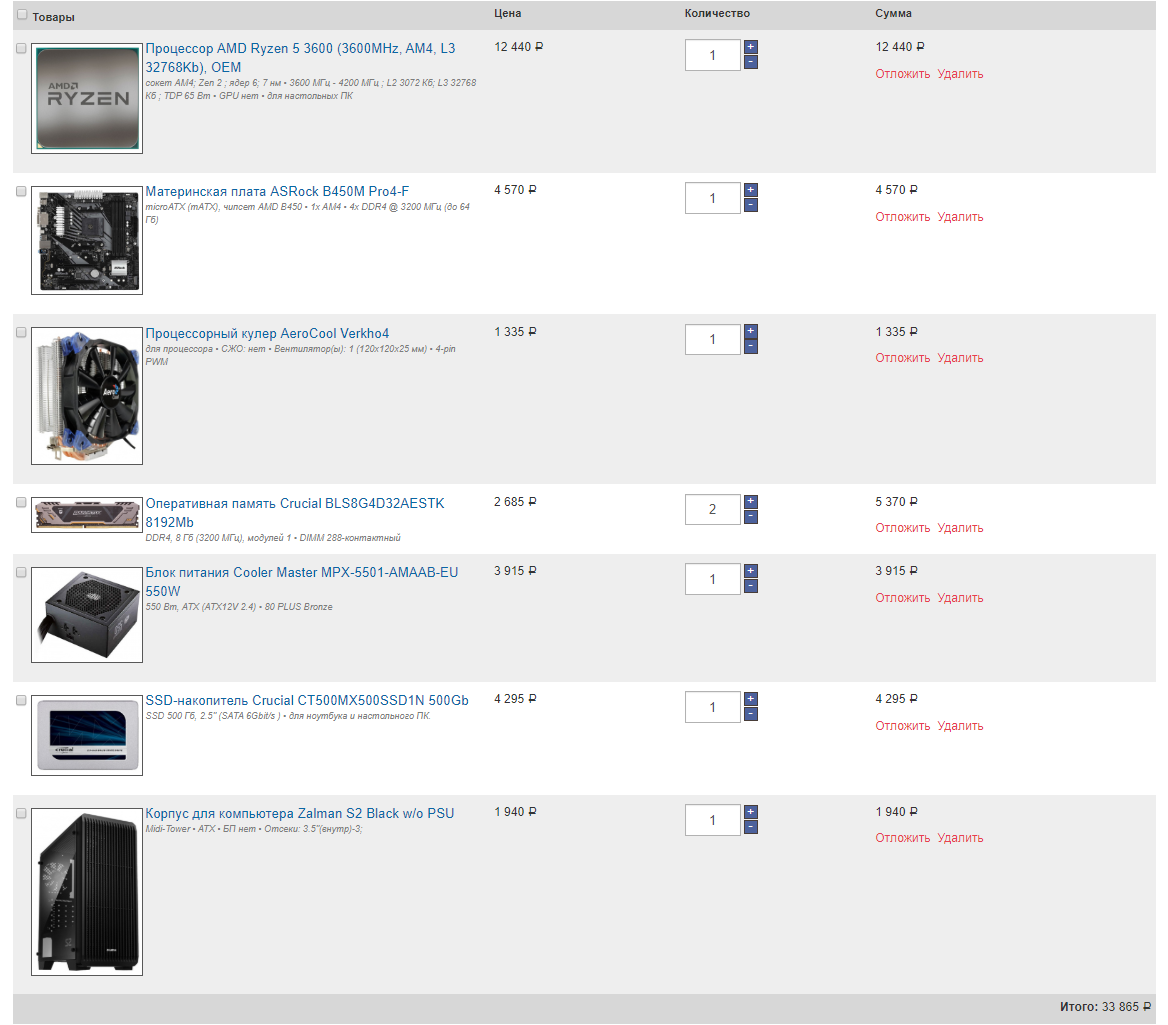Decrease quantity of ASRock B450M Pro4-F motherboard

[751, 206]
